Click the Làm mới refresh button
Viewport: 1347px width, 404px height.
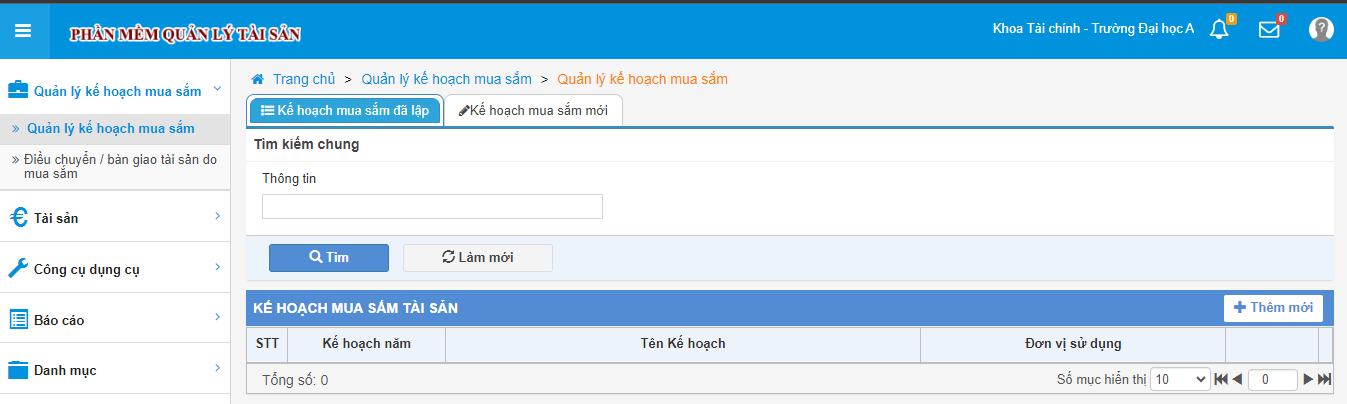pos(478,257)
